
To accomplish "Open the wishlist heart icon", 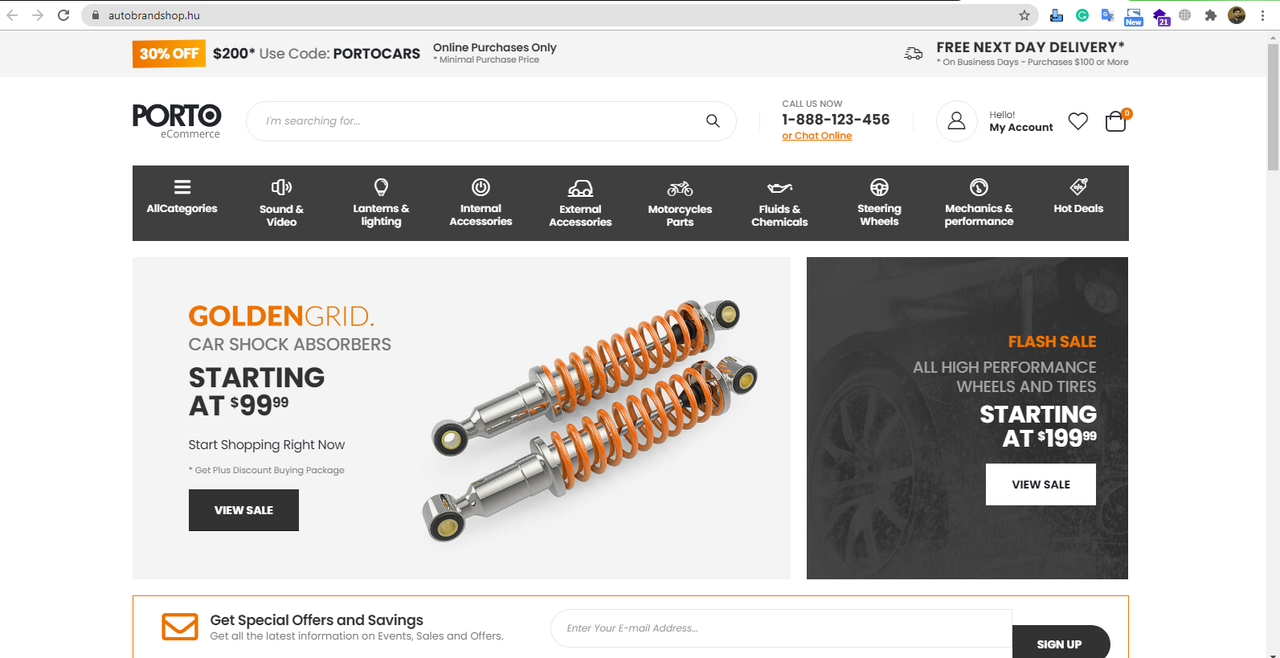I will click(x=1078, y=121).
